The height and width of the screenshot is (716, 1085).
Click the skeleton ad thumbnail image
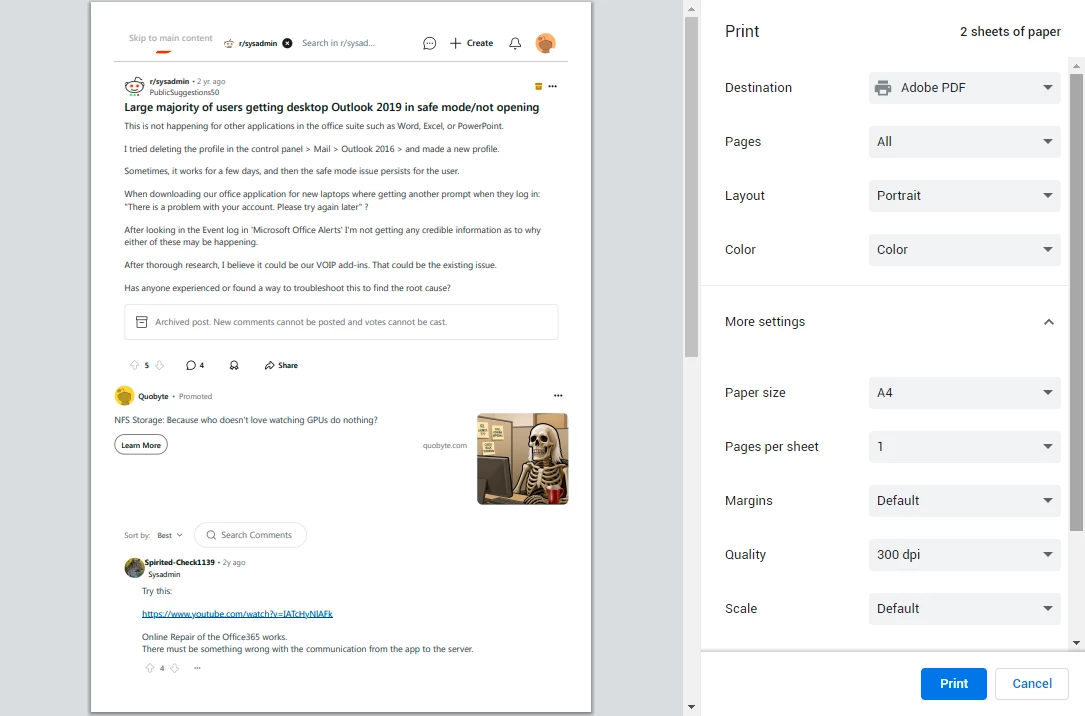point(522,459)
